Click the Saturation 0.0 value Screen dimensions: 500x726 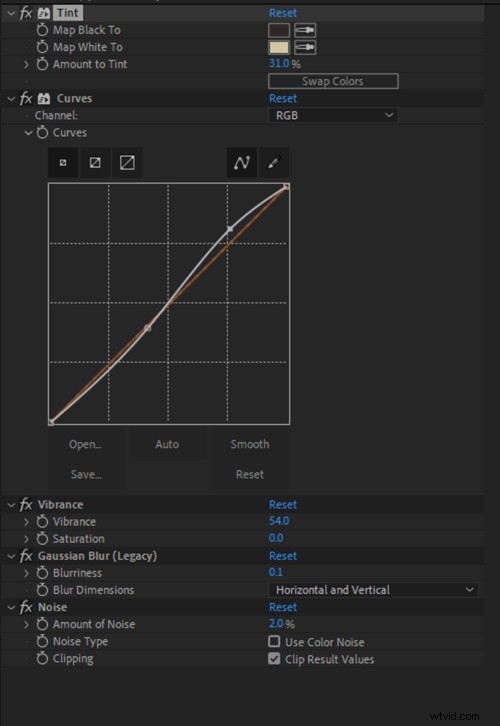tap(276, 538)
